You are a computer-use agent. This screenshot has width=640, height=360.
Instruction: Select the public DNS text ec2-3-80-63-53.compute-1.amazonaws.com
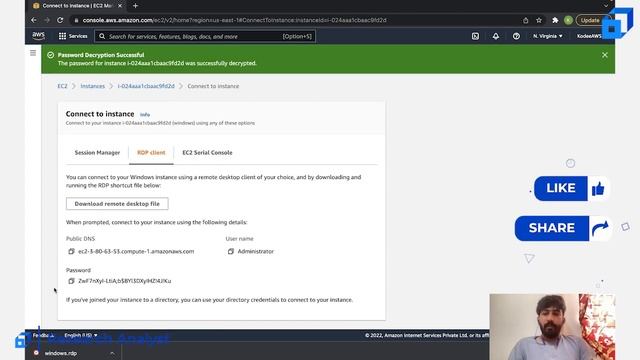136,251
